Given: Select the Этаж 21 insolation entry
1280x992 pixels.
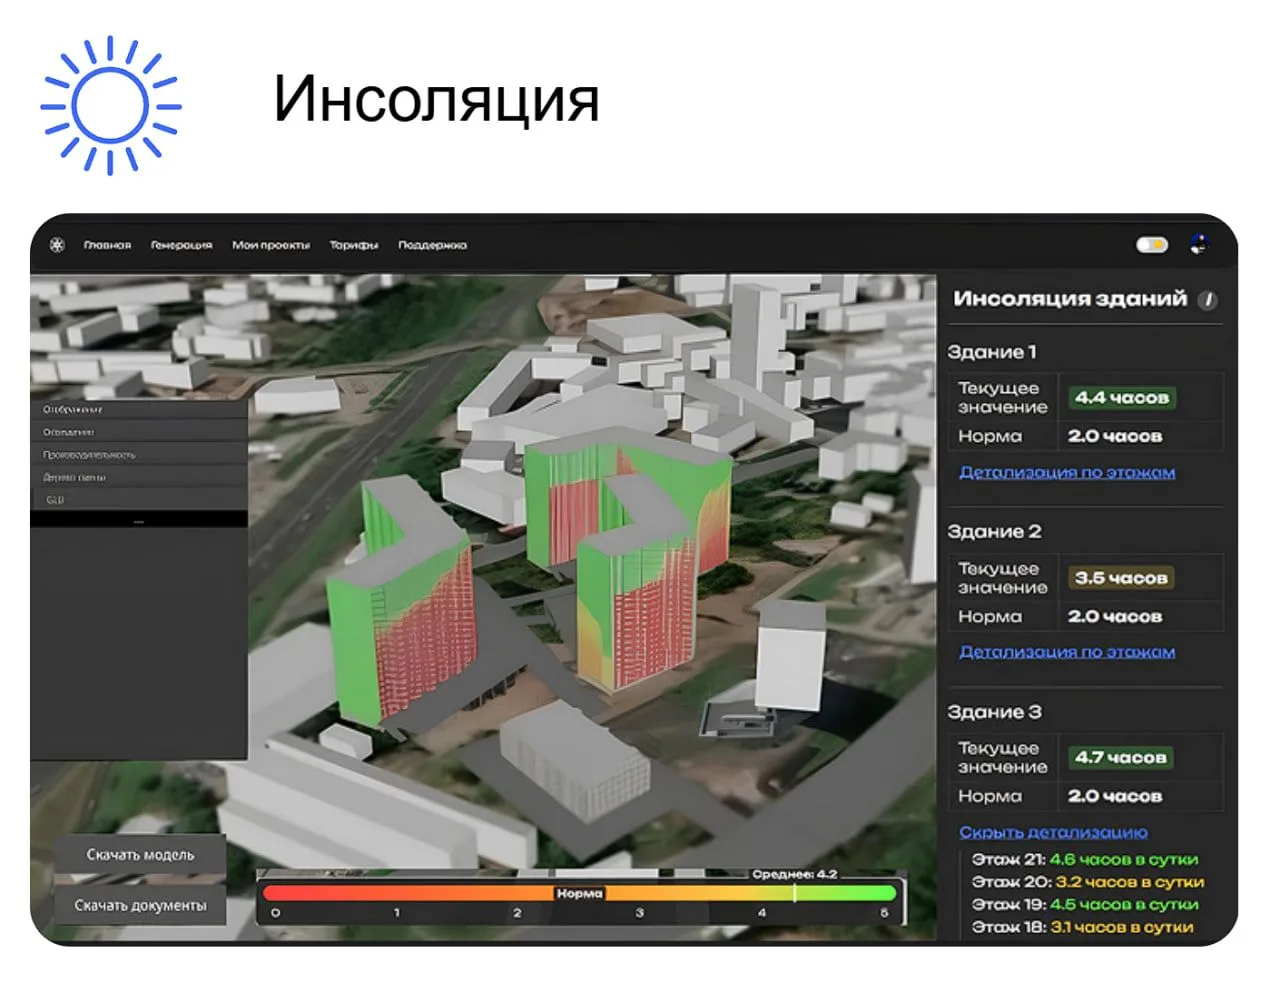Looking at the screenshot, I should tap(1084, 859).
